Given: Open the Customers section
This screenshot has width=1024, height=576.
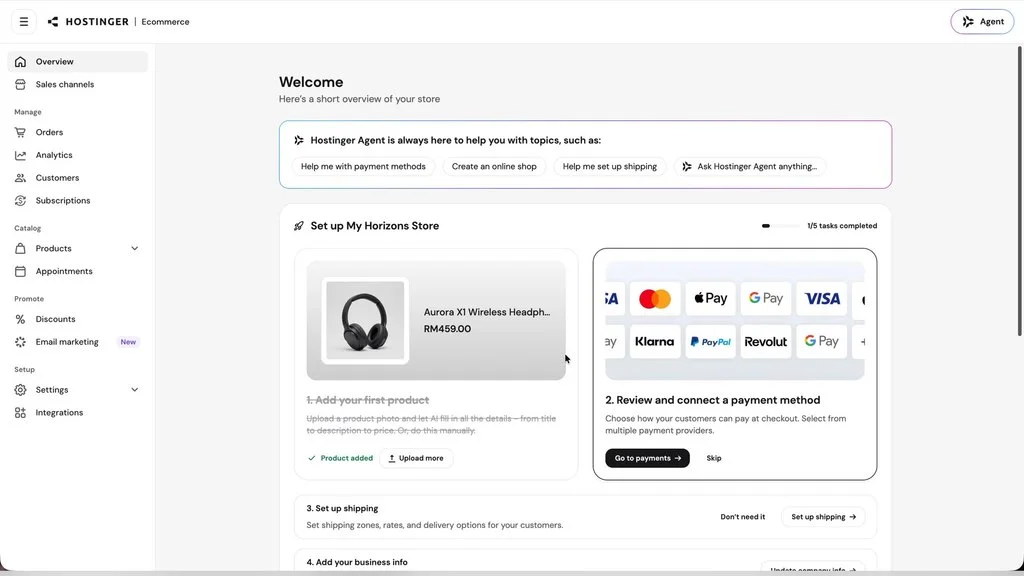Looking at the screenshot, I should 78,178.
